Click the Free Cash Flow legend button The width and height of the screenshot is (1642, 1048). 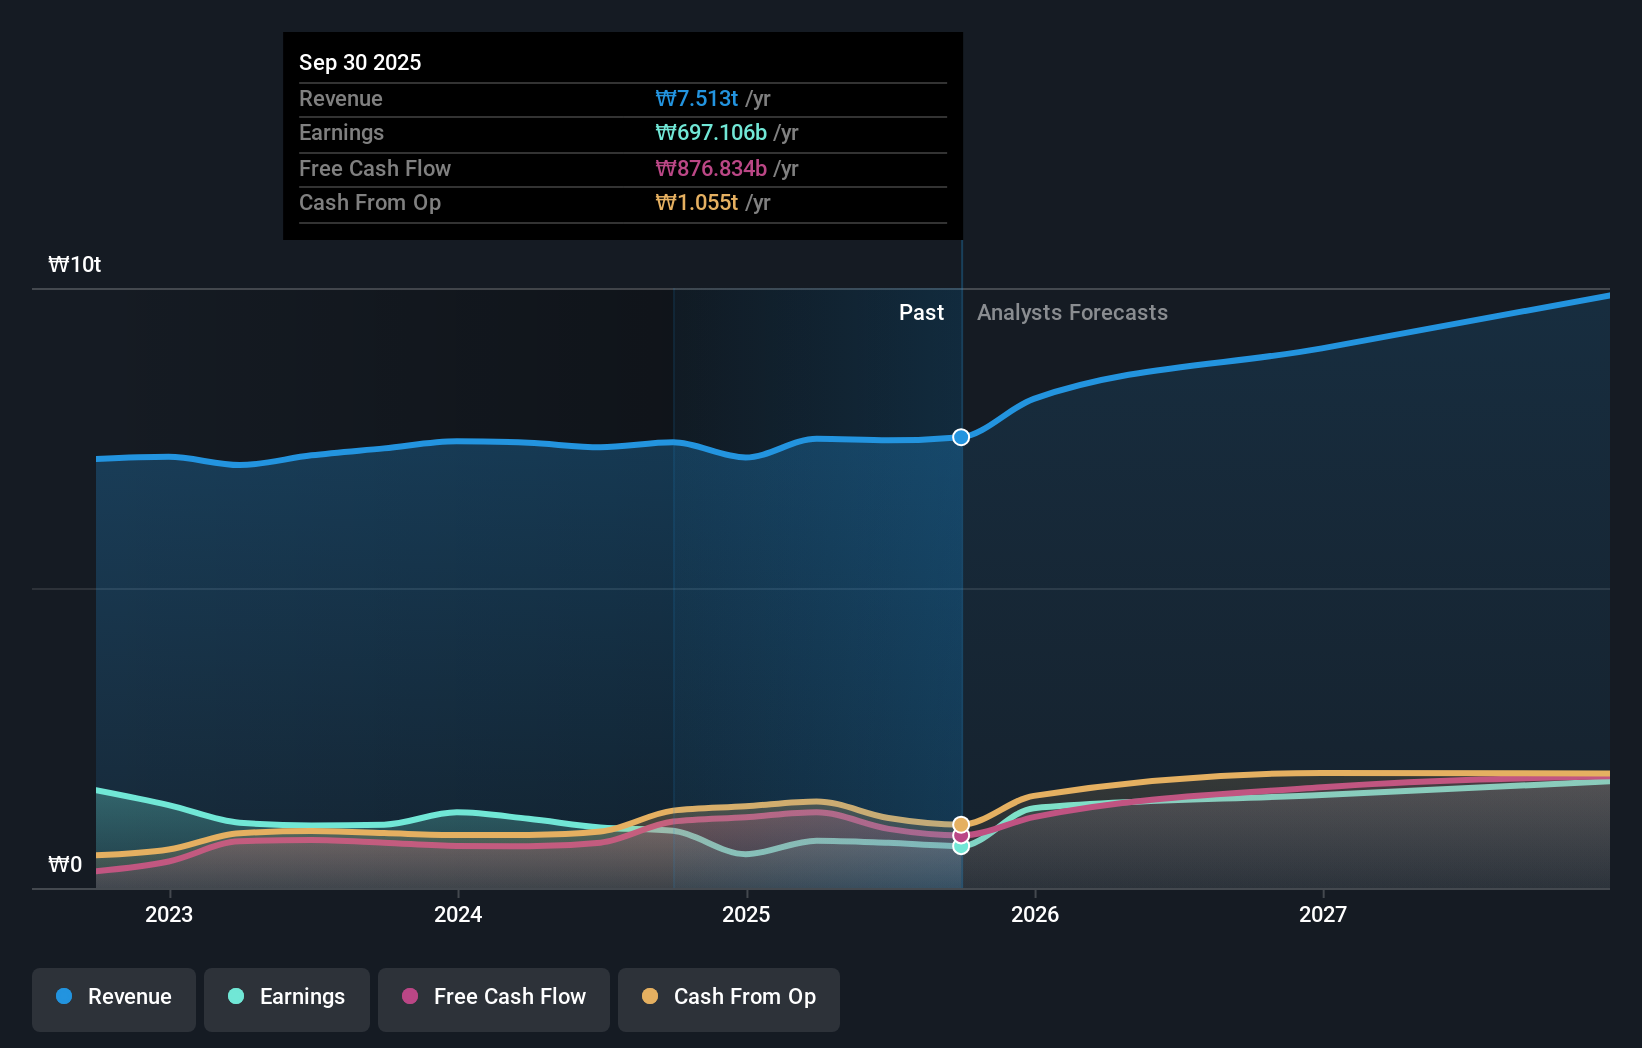493,998
